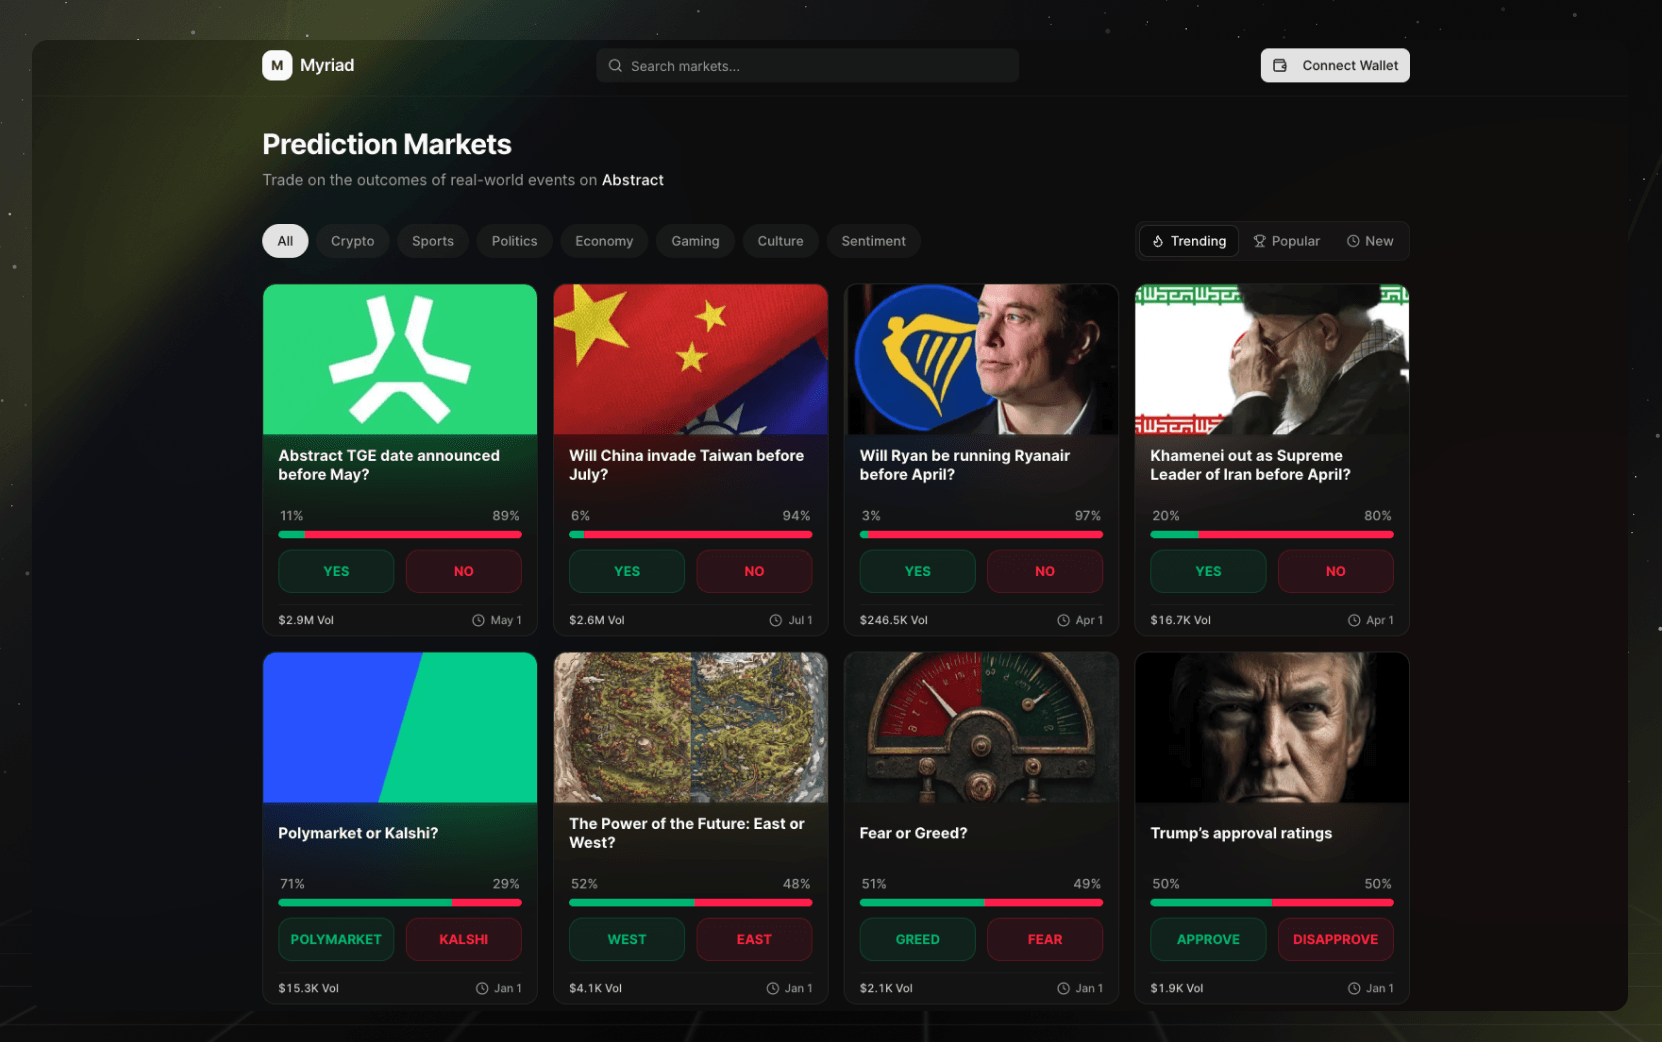Click the wallet icon in Connect Wallet
Viewport: 1662px width, 1042px height.
(1279, 66)
